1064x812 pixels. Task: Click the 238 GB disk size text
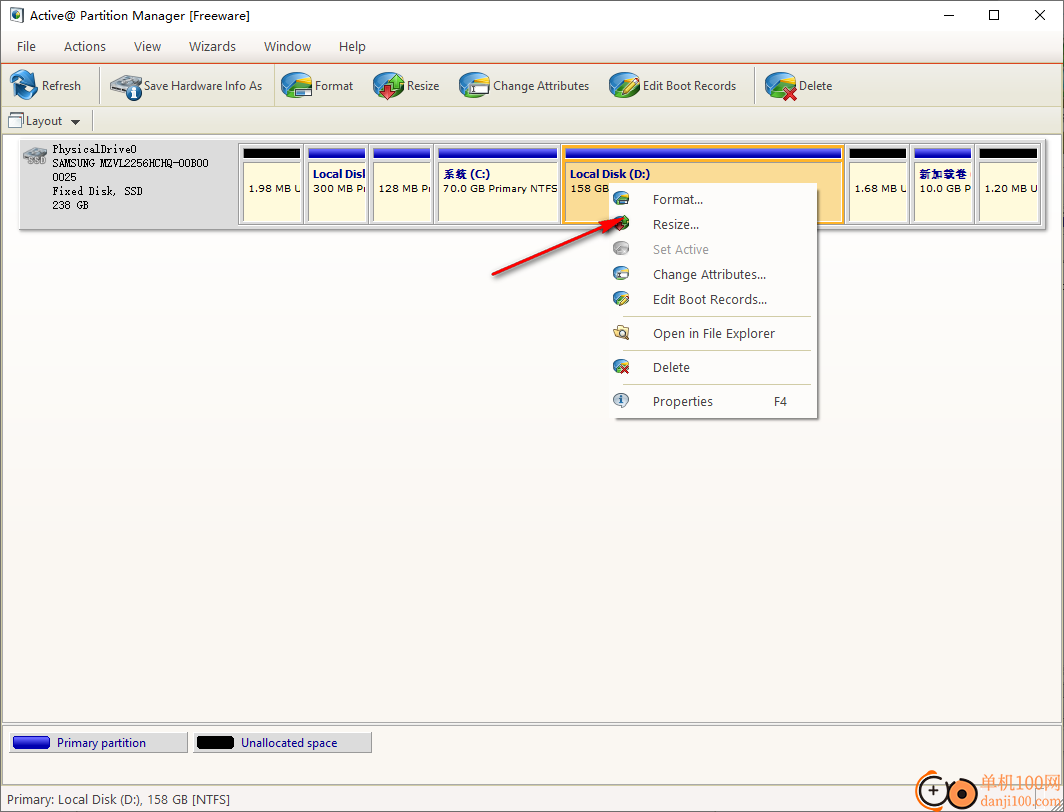[70, 204]
